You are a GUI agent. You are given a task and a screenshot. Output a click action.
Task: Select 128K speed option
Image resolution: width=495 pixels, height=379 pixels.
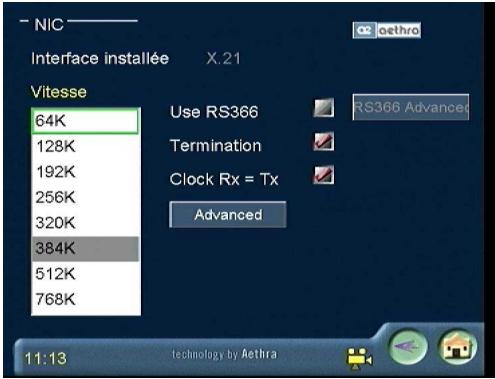85,146
